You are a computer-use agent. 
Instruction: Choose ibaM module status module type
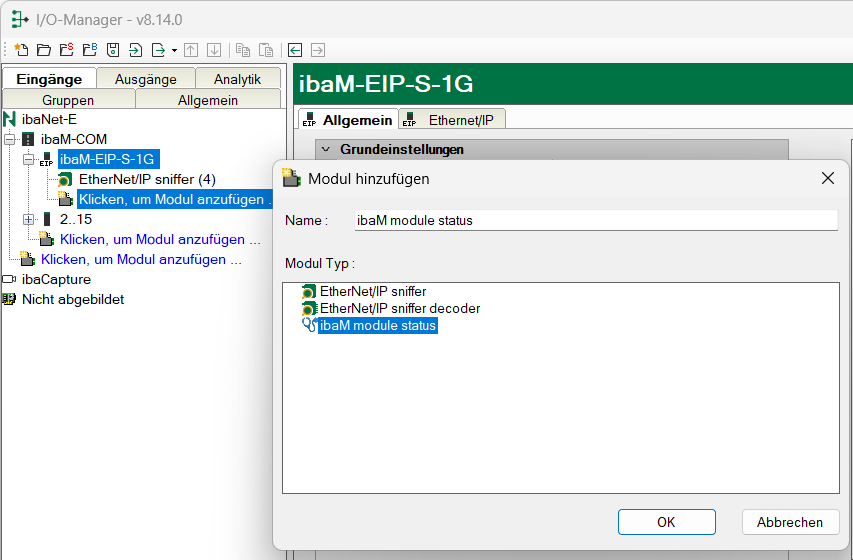pos(378,325)
